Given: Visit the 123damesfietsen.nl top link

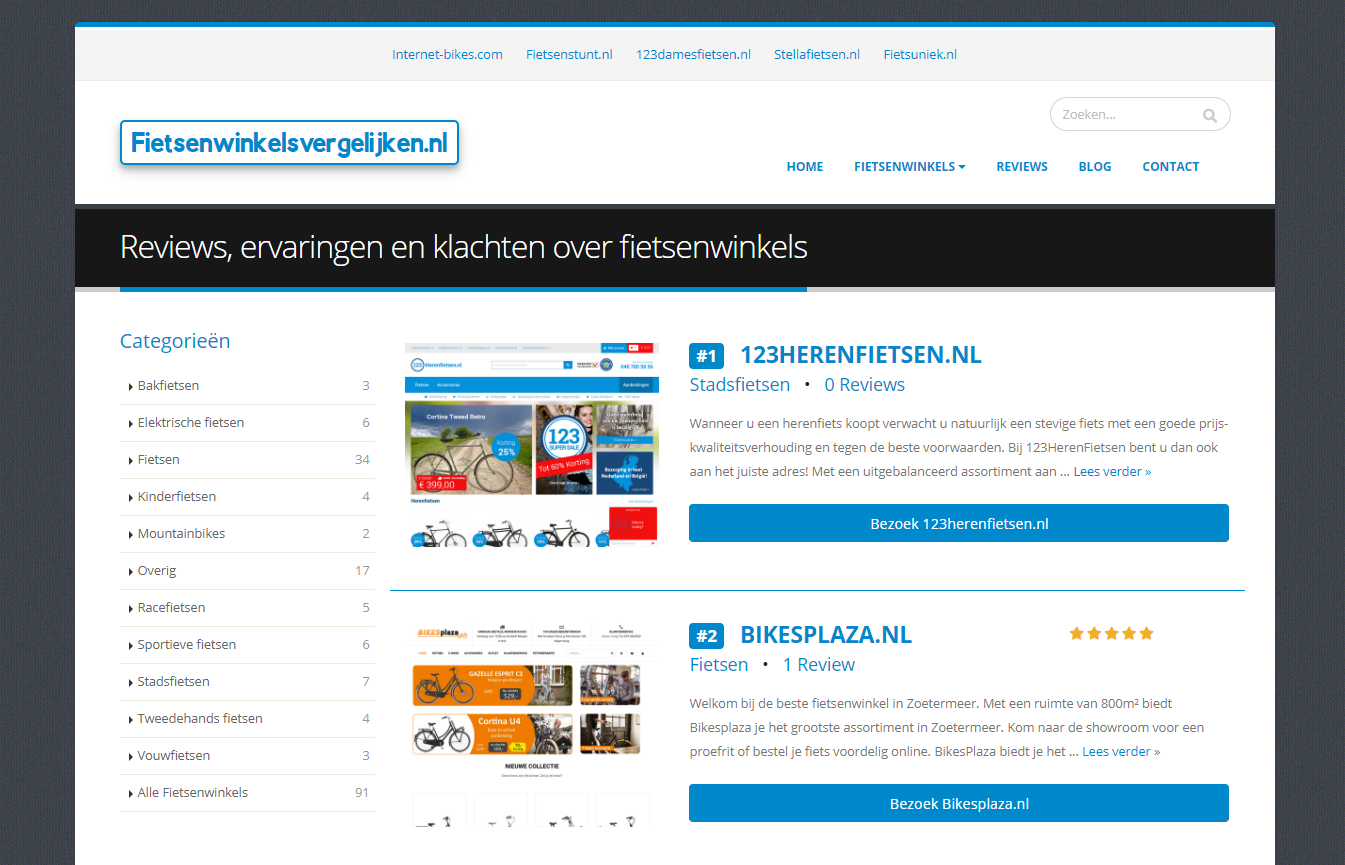Looking at the screenshot, I should coord(693,54).
